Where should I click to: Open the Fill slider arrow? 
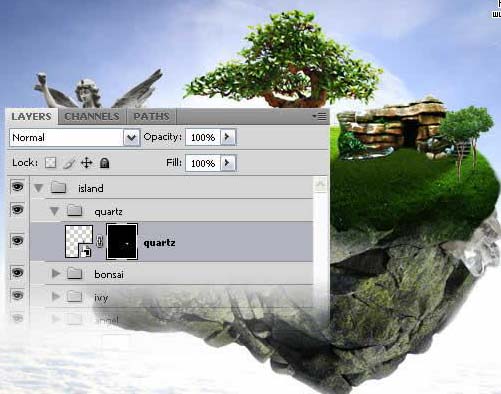[228, 163]
